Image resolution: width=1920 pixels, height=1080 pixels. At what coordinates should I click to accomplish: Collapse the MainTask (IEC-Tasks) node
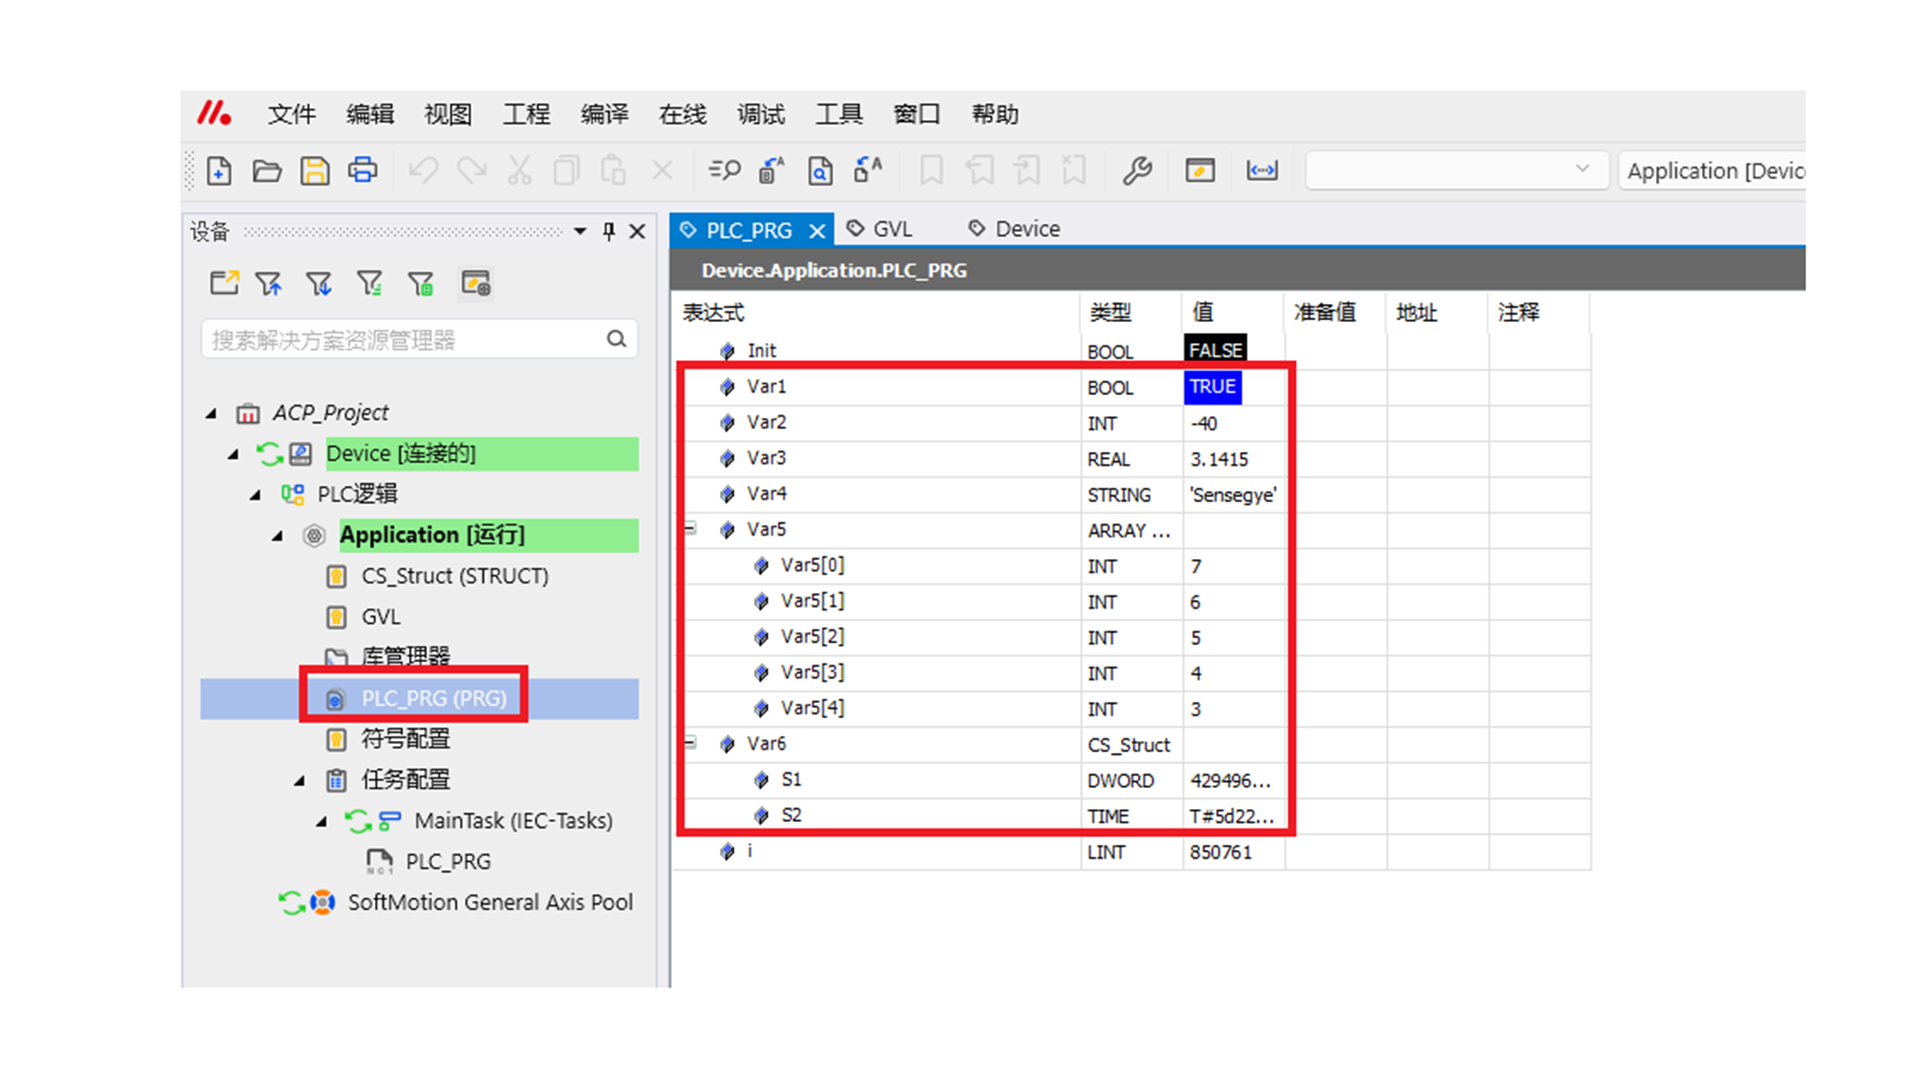tap(321, 822)
